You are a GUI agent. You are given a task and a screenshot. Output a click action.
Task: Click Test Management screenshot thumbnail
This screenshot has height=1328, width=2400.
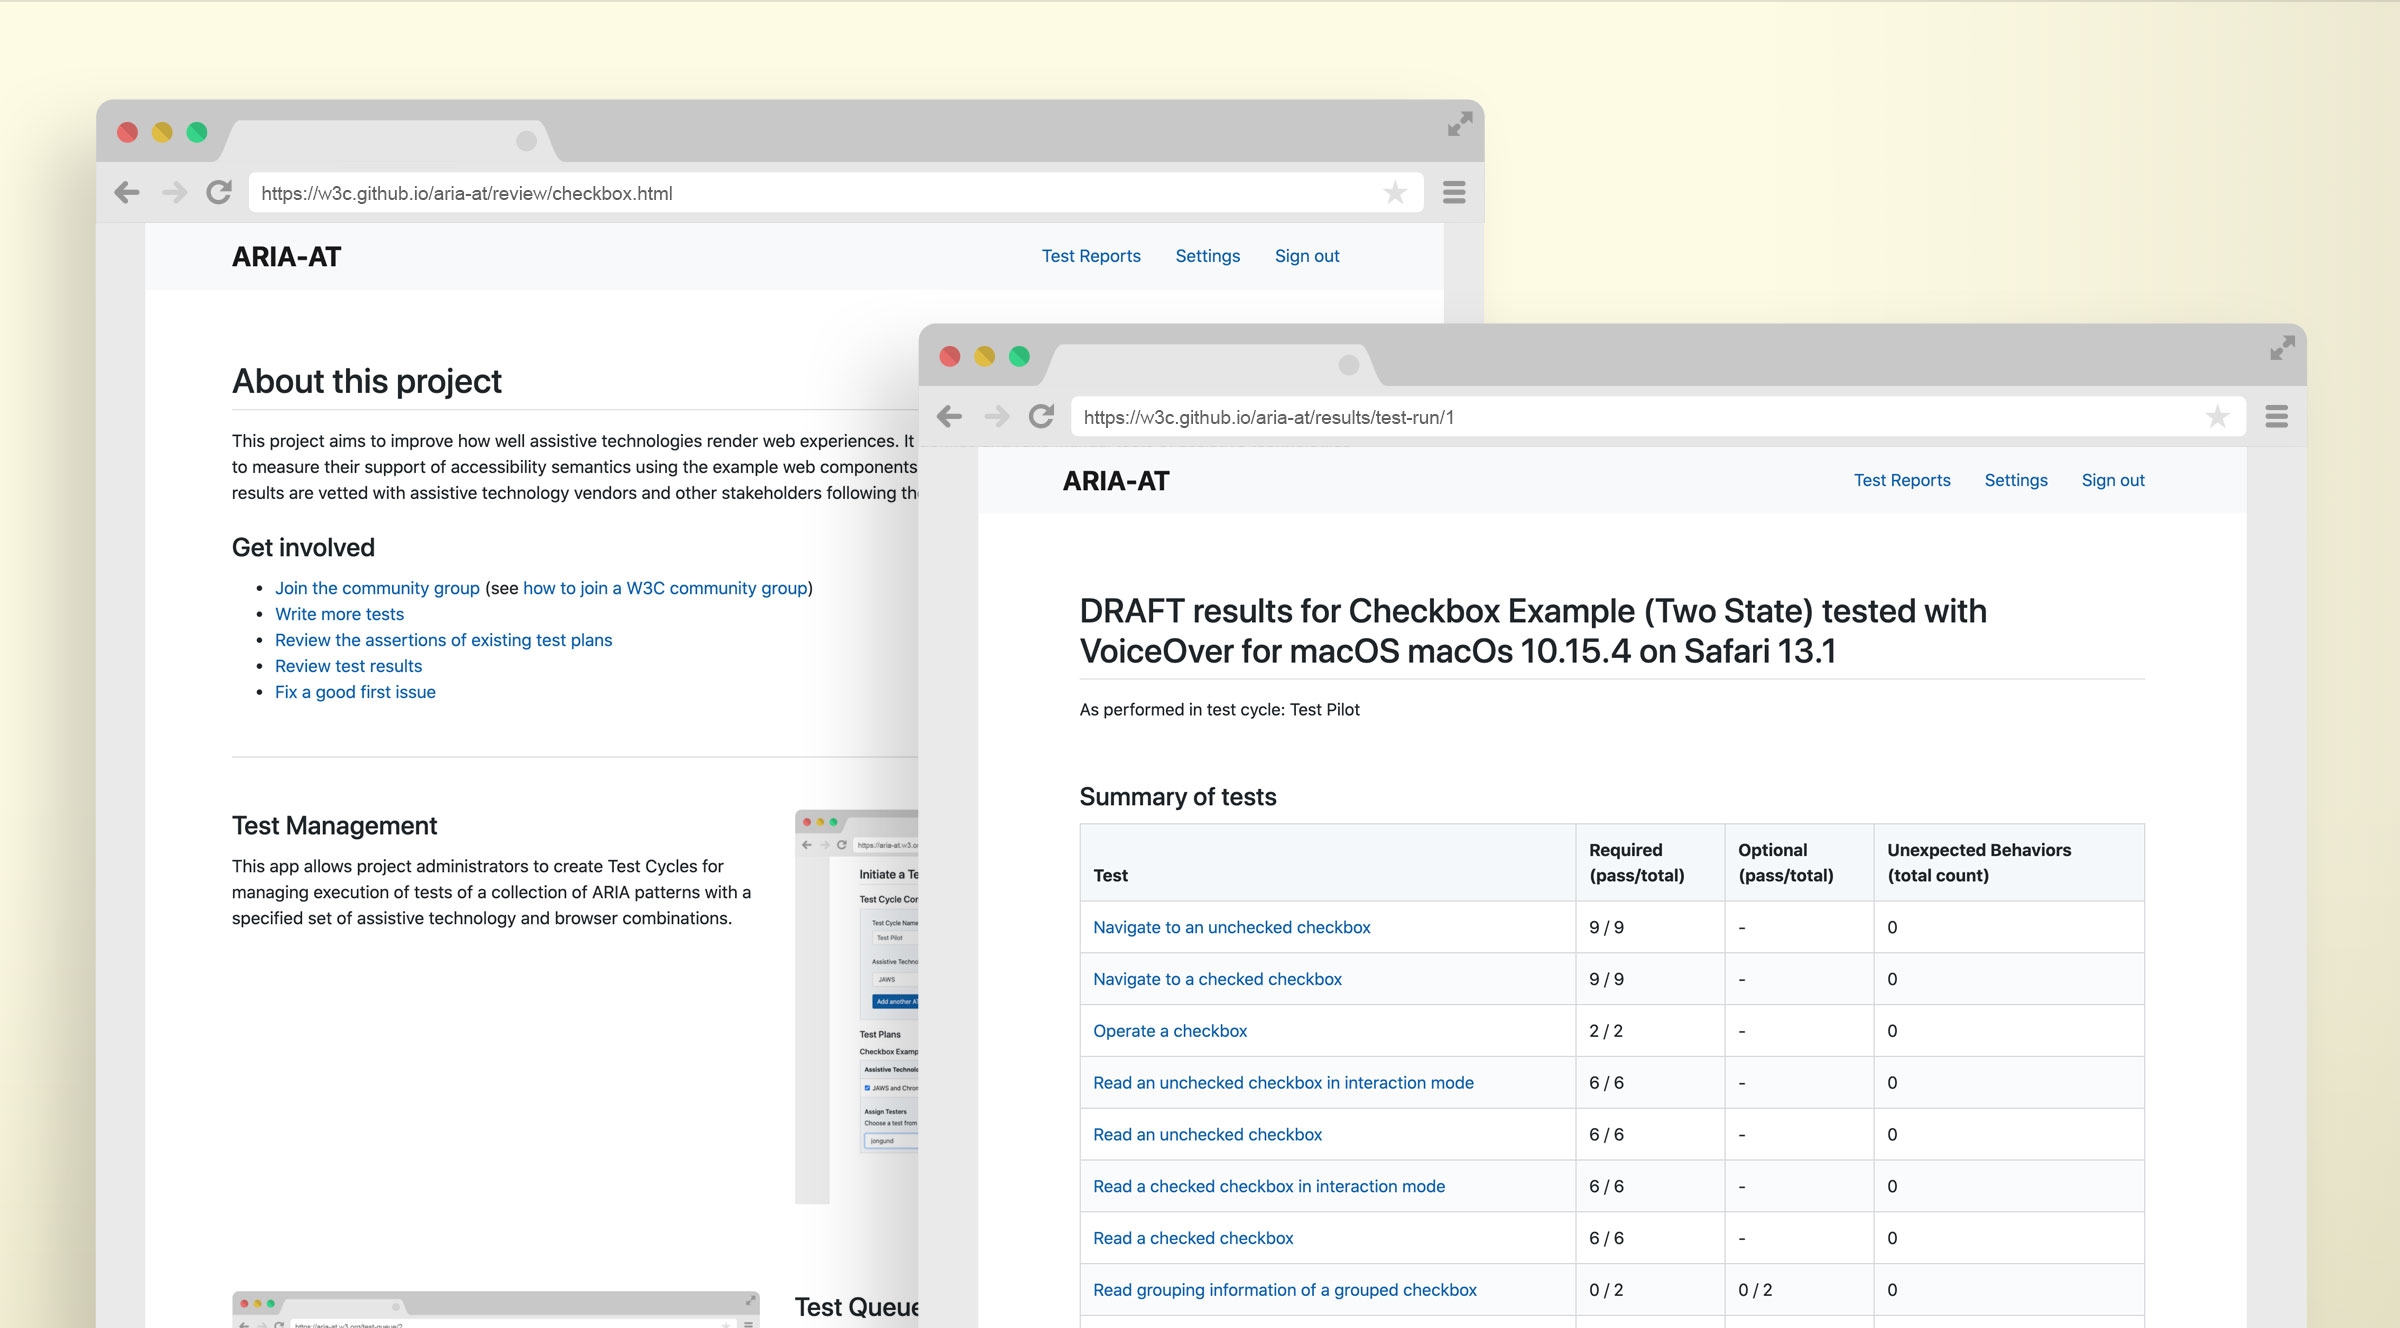tap(856, 1006)
